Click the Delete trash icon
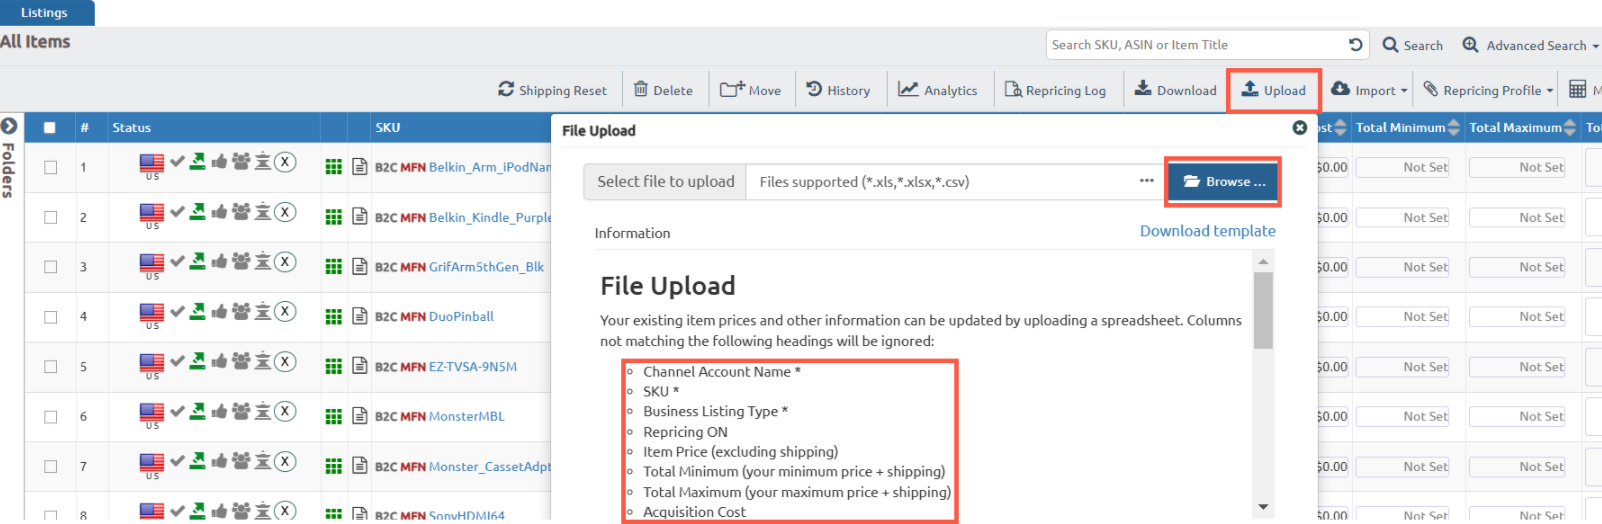 click(641, 90)
